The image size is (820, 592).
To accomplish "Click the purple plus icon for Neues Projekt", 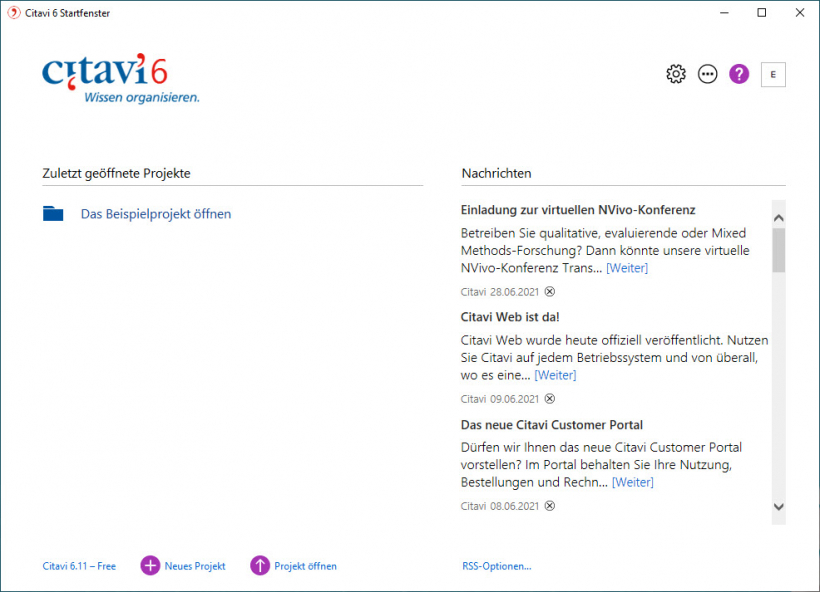I will pos(149,566).
